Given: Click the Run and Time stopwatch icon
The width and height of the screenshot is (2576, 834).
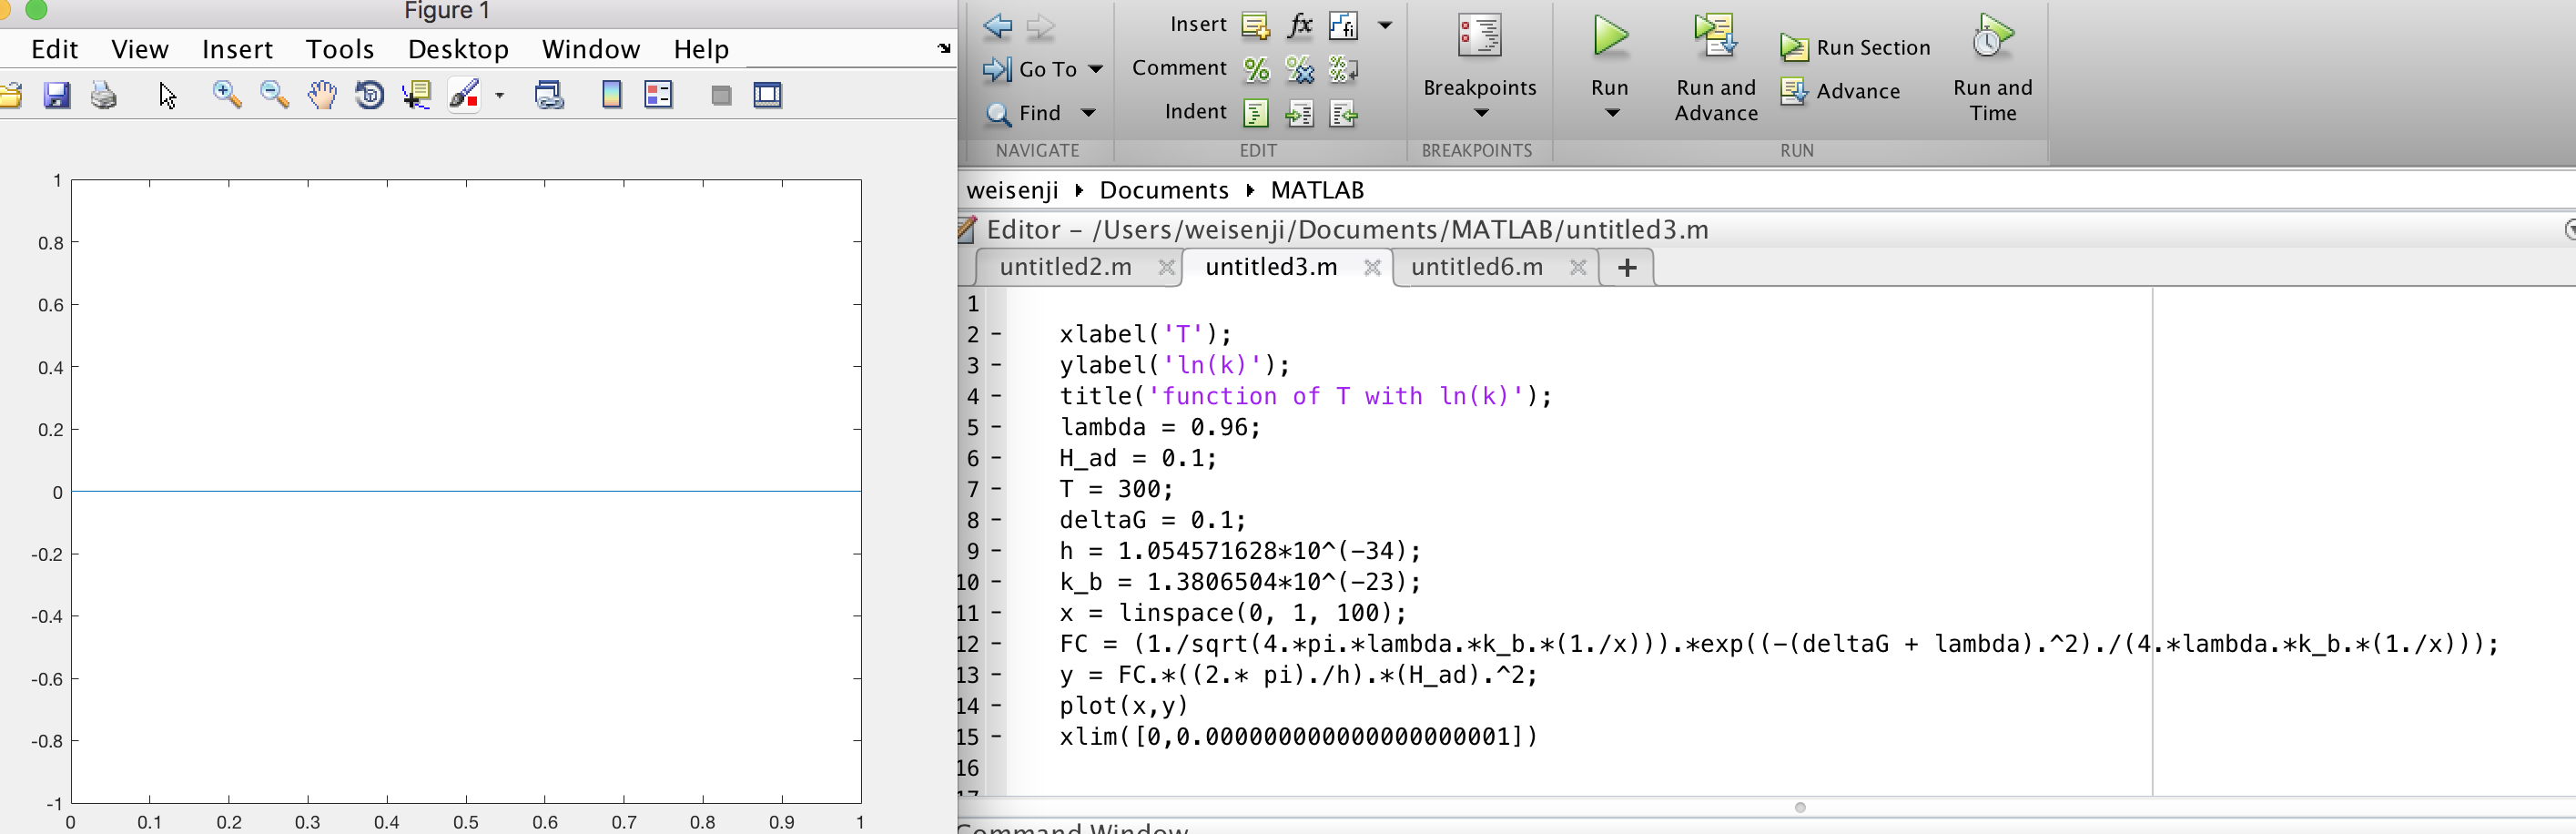Looking at the screenshot, I should click(x=1992, y=36).
